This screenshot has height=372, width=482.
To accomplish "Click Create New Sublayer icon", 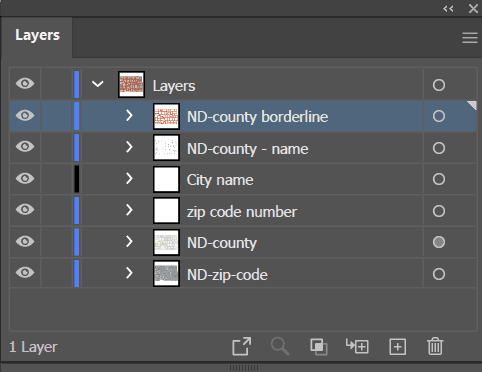I will [357, 346].
